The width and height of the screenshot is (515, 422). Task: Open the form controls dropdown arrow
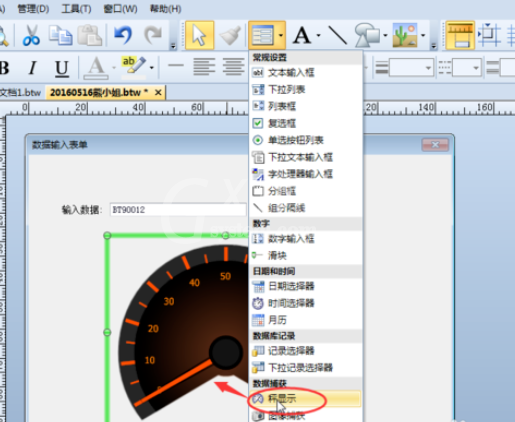[281, 35]
